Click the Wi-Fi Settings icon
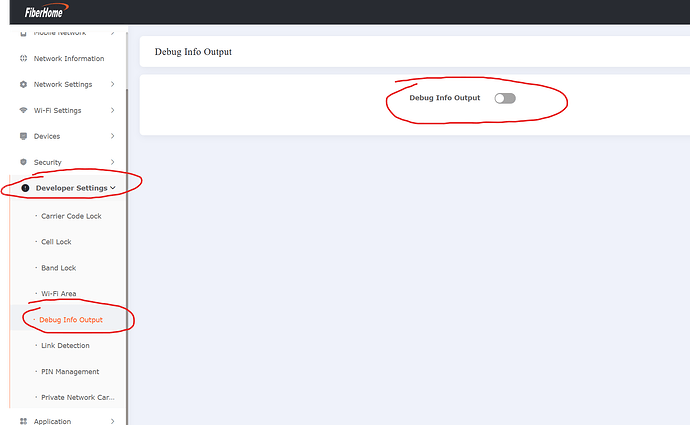 coord(24,110)
